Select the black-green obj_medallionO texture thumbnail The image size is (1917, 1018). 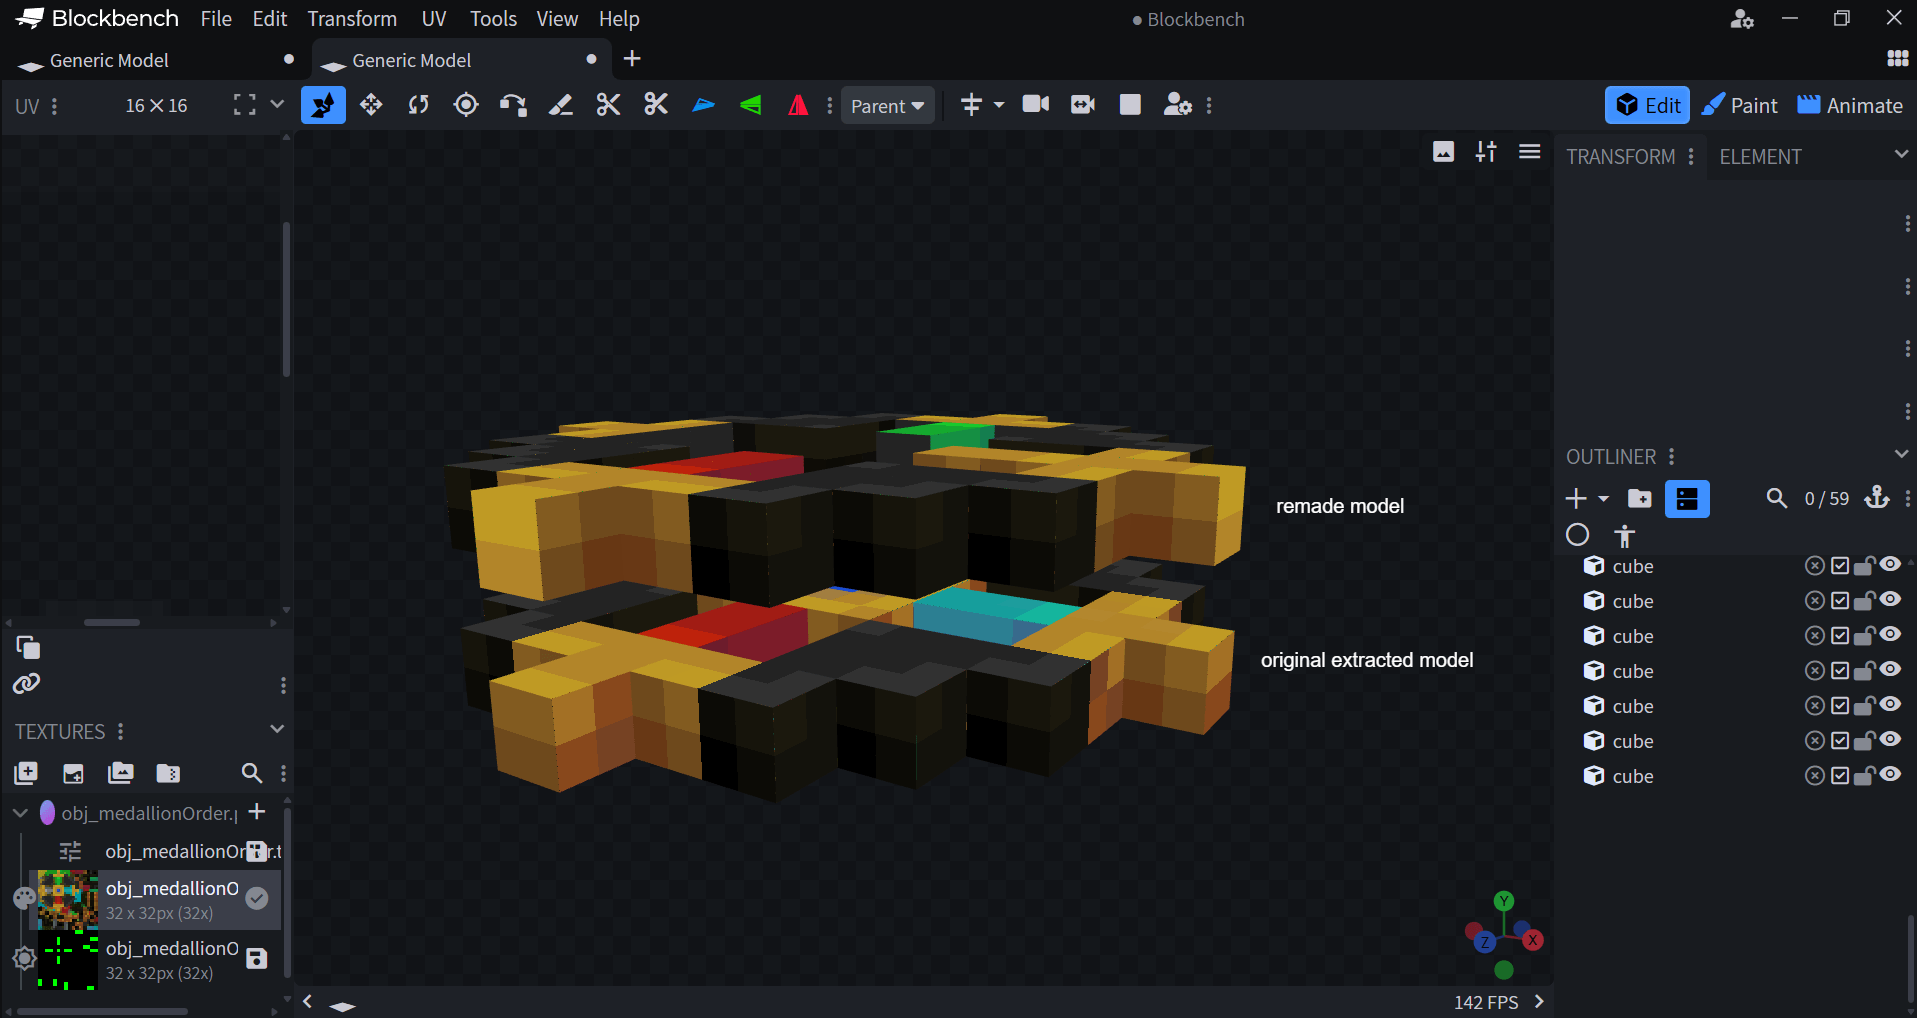click(68, 960)
